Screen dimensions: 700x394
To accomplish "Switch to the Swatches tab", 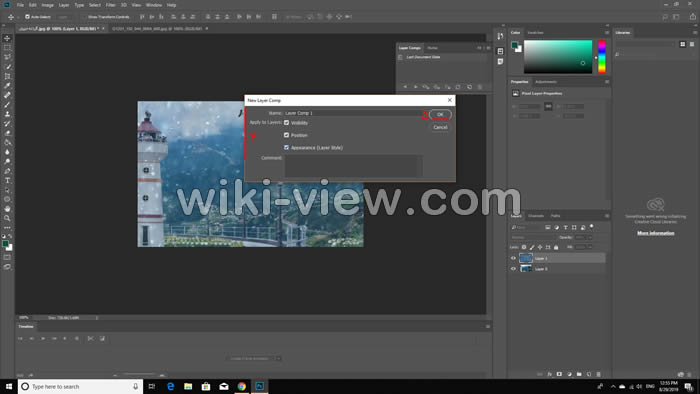I will click(x=536, y=33).
